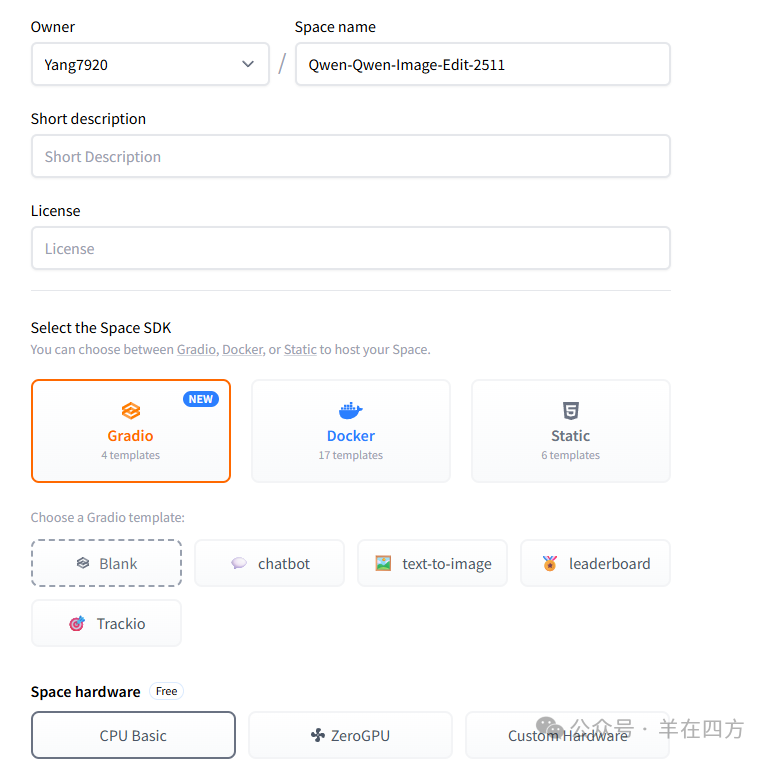Viewport: 769px width, 759px height.
Task: Click the Docker whale icon
Action: [350, 411]
